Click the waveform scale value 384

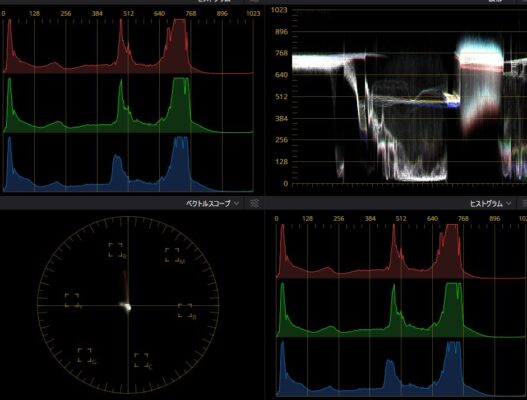[282, 118]
